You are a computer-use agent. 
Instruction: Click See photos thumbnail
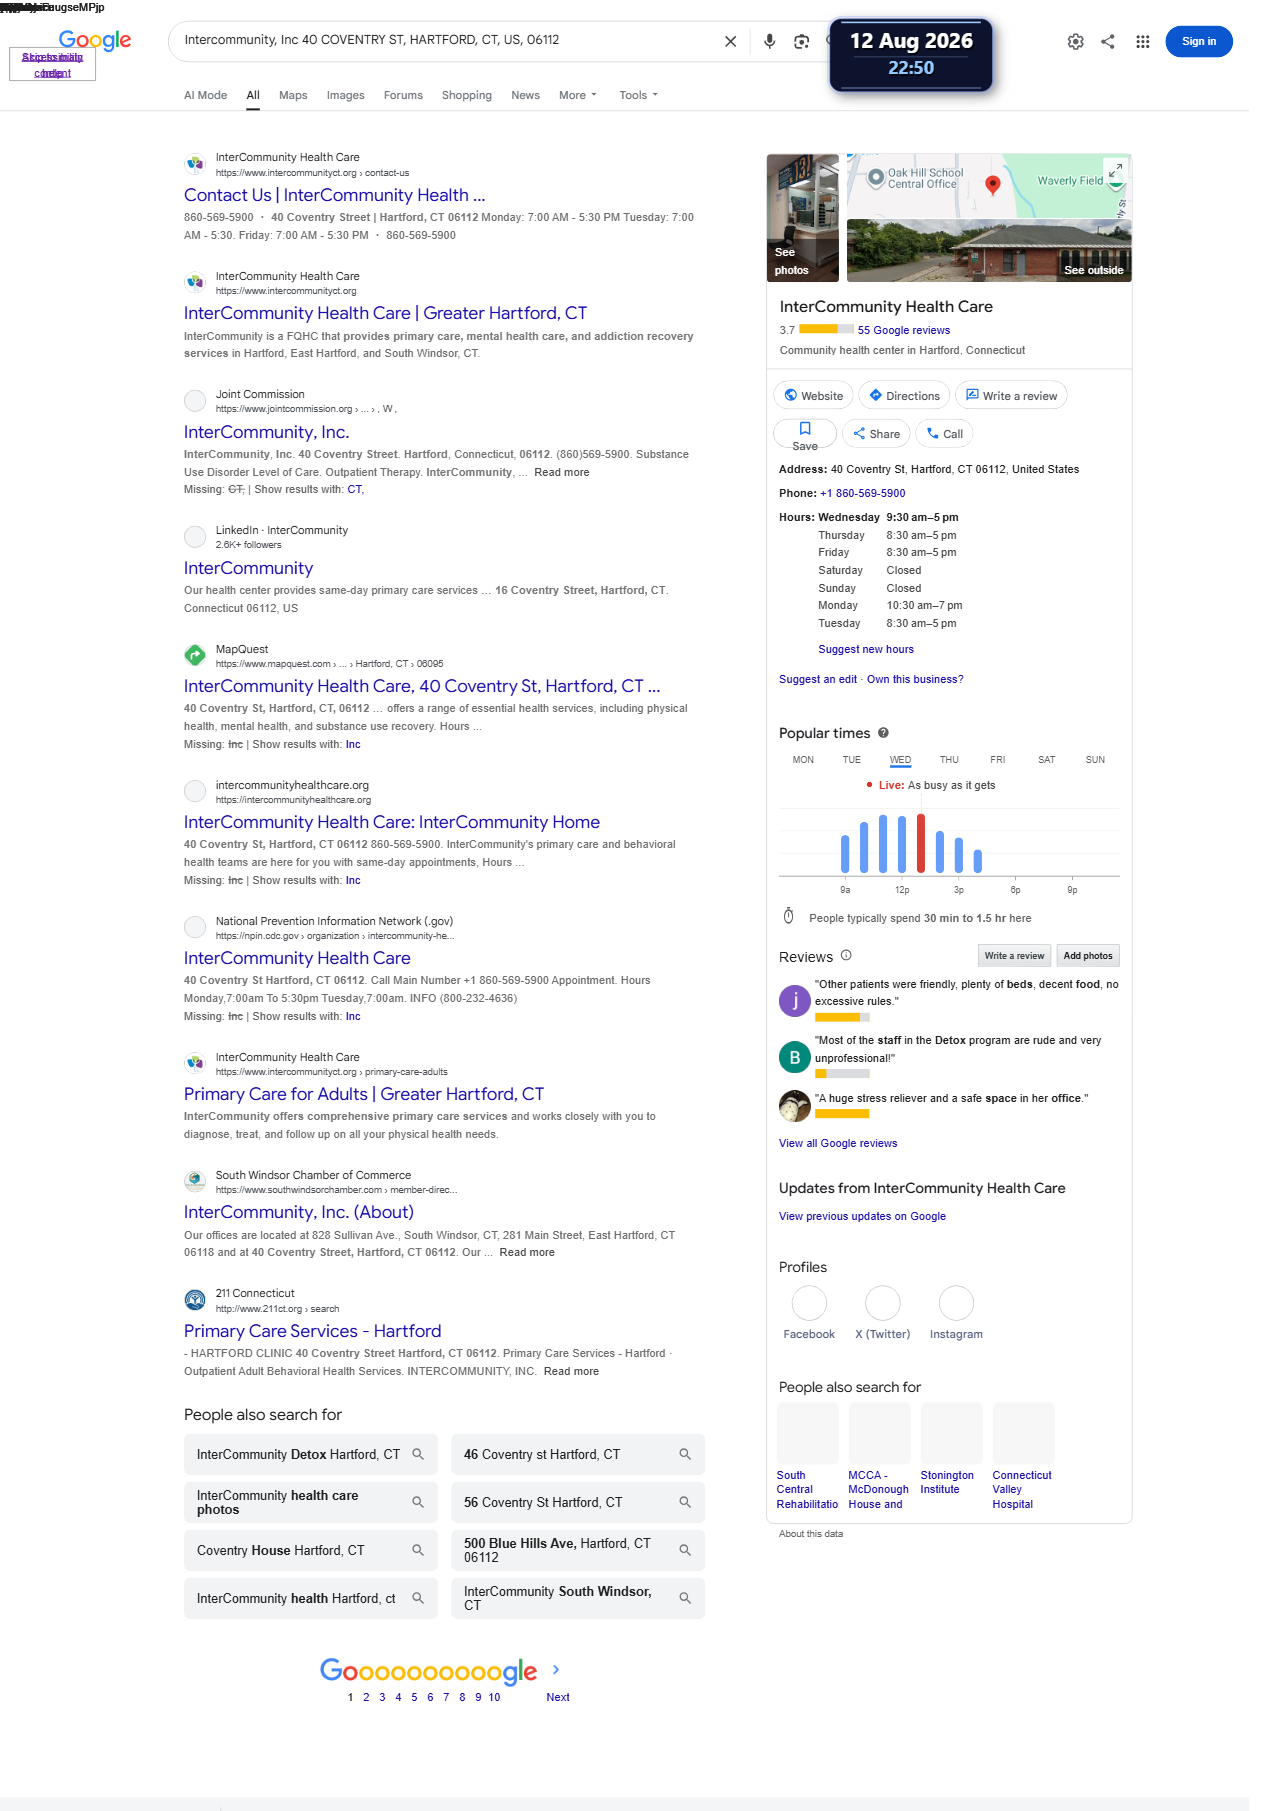[802, 217]
